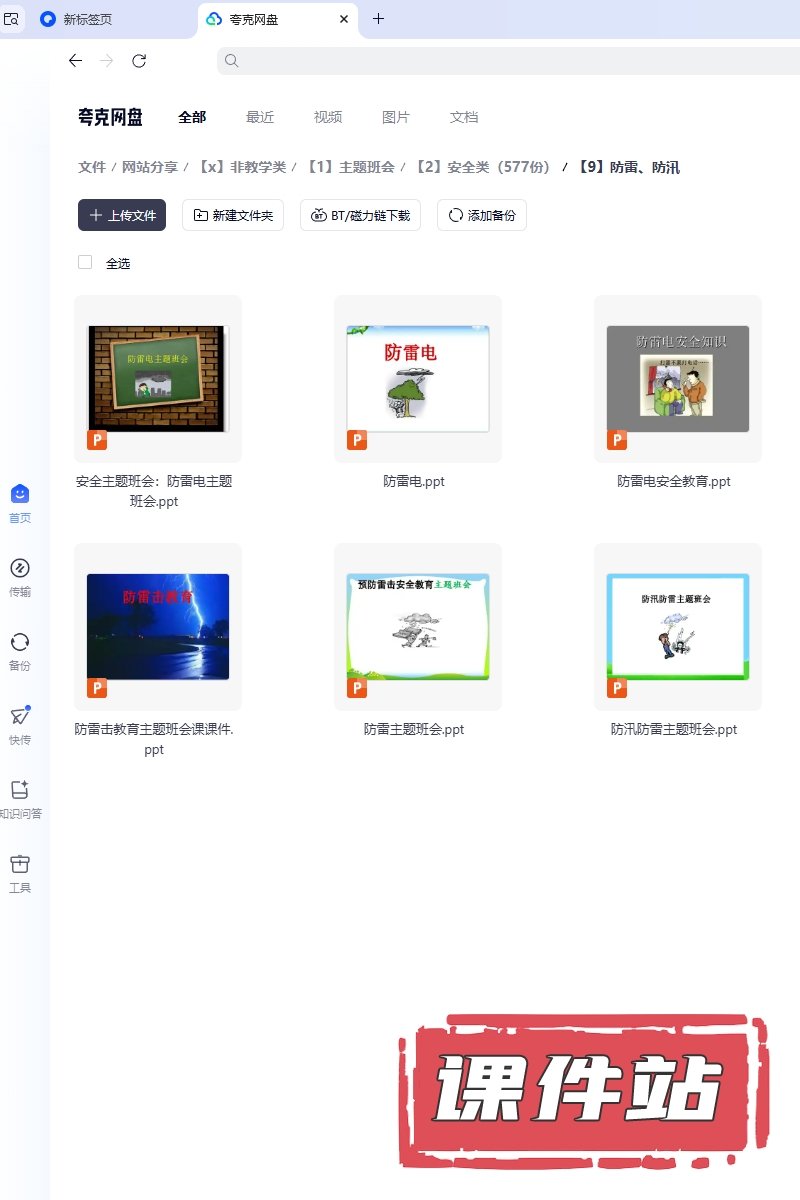Switch to the 文档 tab
Viewport: 800px width, 1200px height.
coord(464,117)
